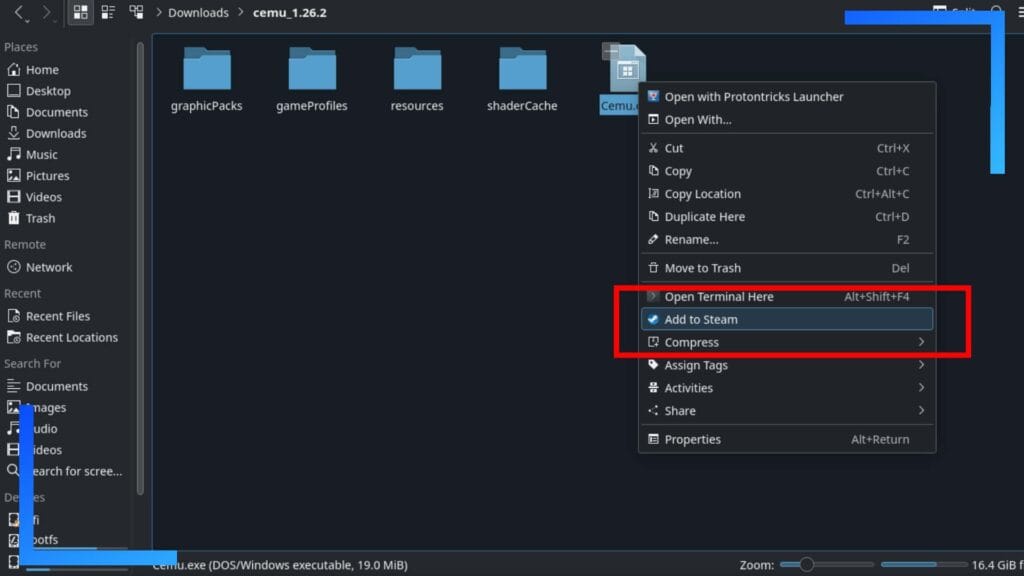Viewport: 1024px width, 576px height.
Task: Select Open with Protontricks Launcher
Action: click(x=753, y=97)
